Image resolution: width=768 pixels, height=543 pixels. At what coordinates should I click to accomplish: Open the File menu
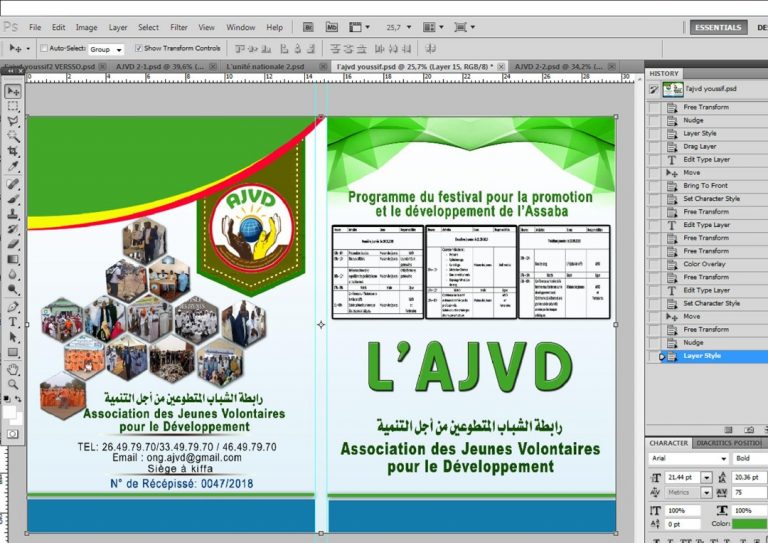tap(35, 27)
